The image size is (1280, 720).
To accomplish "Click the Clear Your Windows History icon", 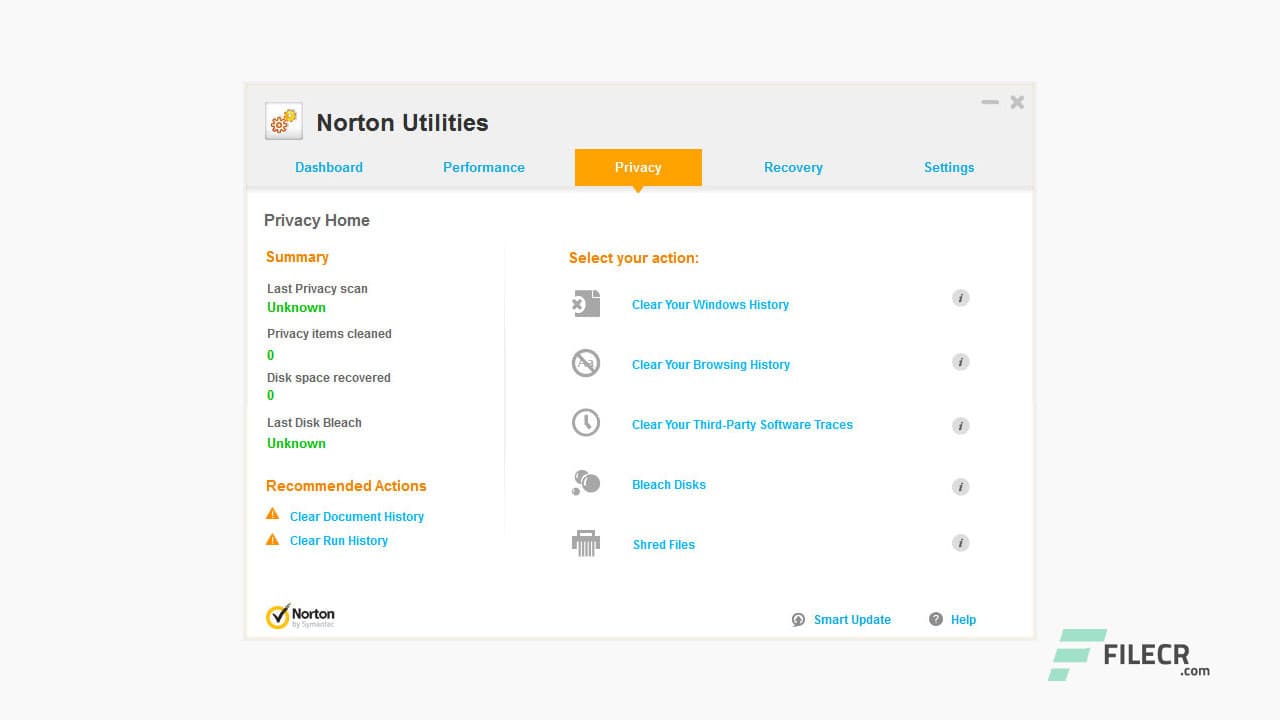I will pyautogui.click(x=585, y=302).
